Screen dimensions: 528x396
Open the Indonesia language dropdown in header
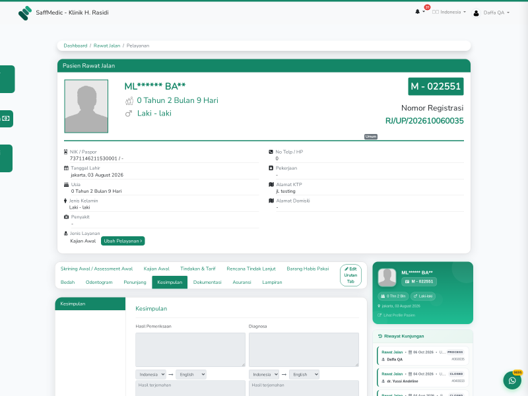tap(449, 12)
